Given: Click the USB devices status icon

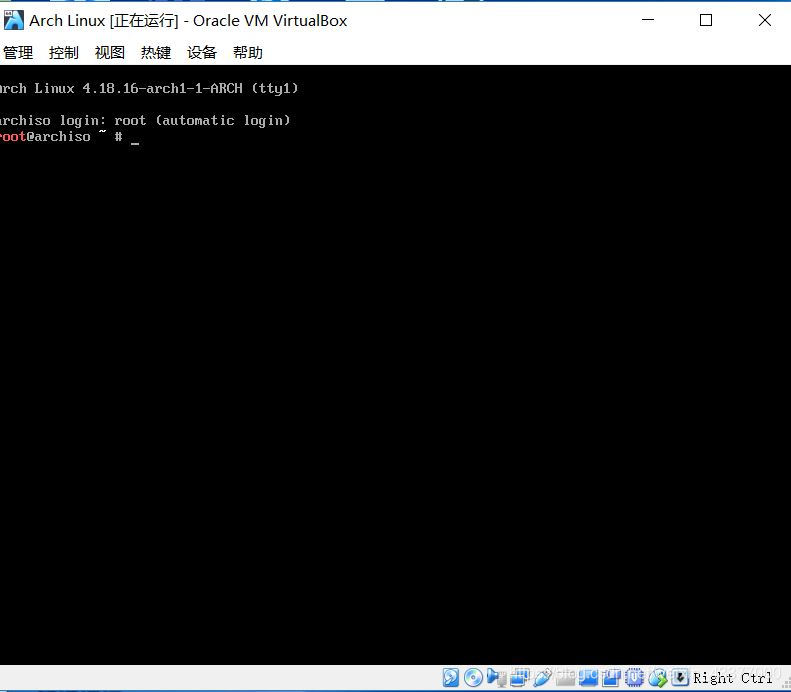Looking at the screenshot, I should [x=542, y=677].
